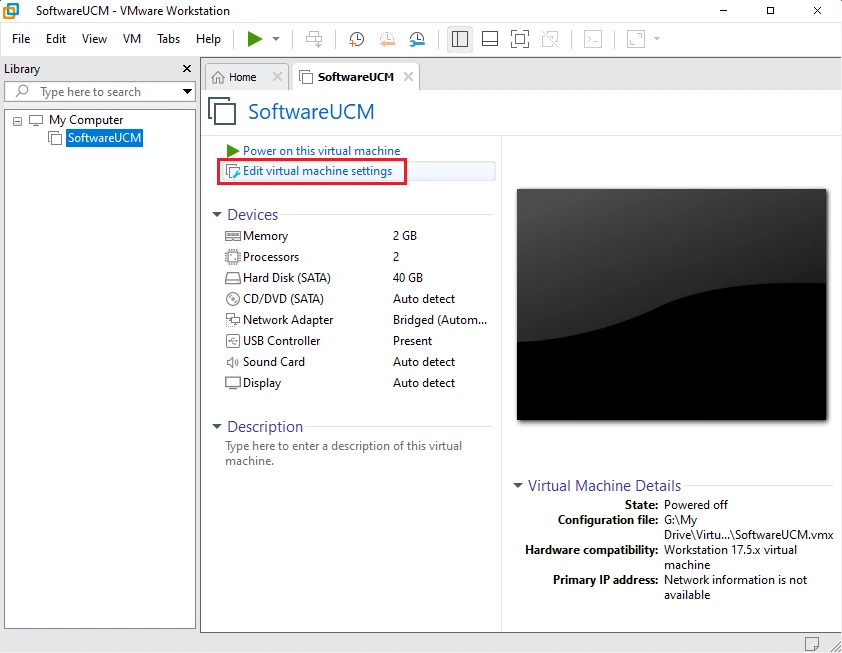Open the View menu
Viewport: 842px width, 653px height.
click(95, 39)
